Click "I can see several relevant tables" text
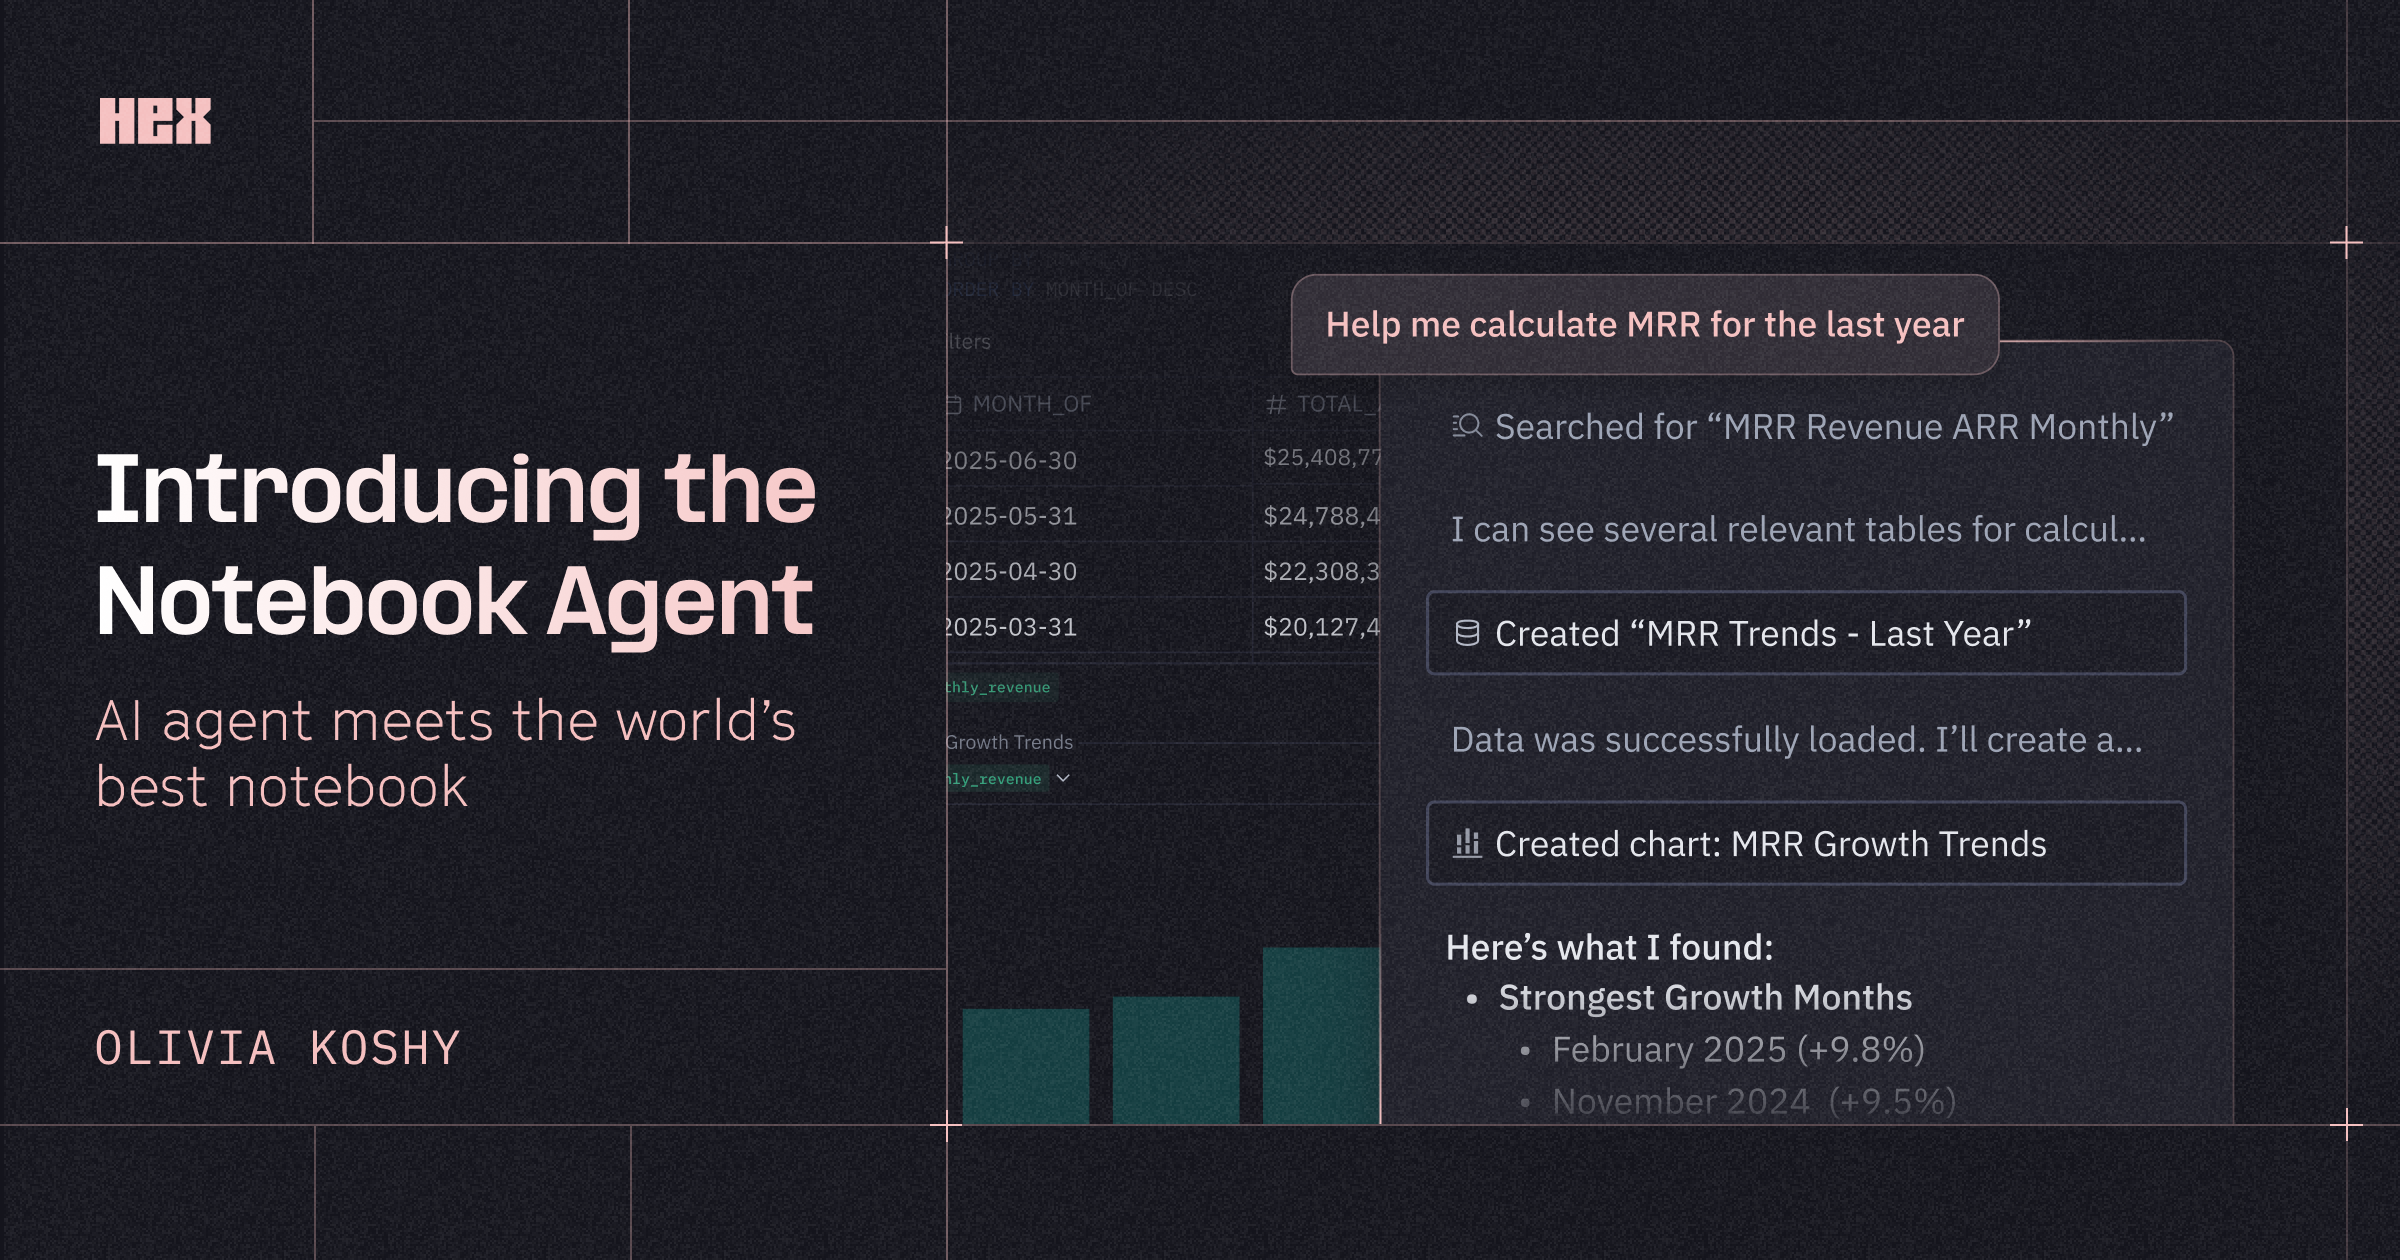Screen dimensions: 2400x1260 pyautogui.click(x=1798, y=529)
